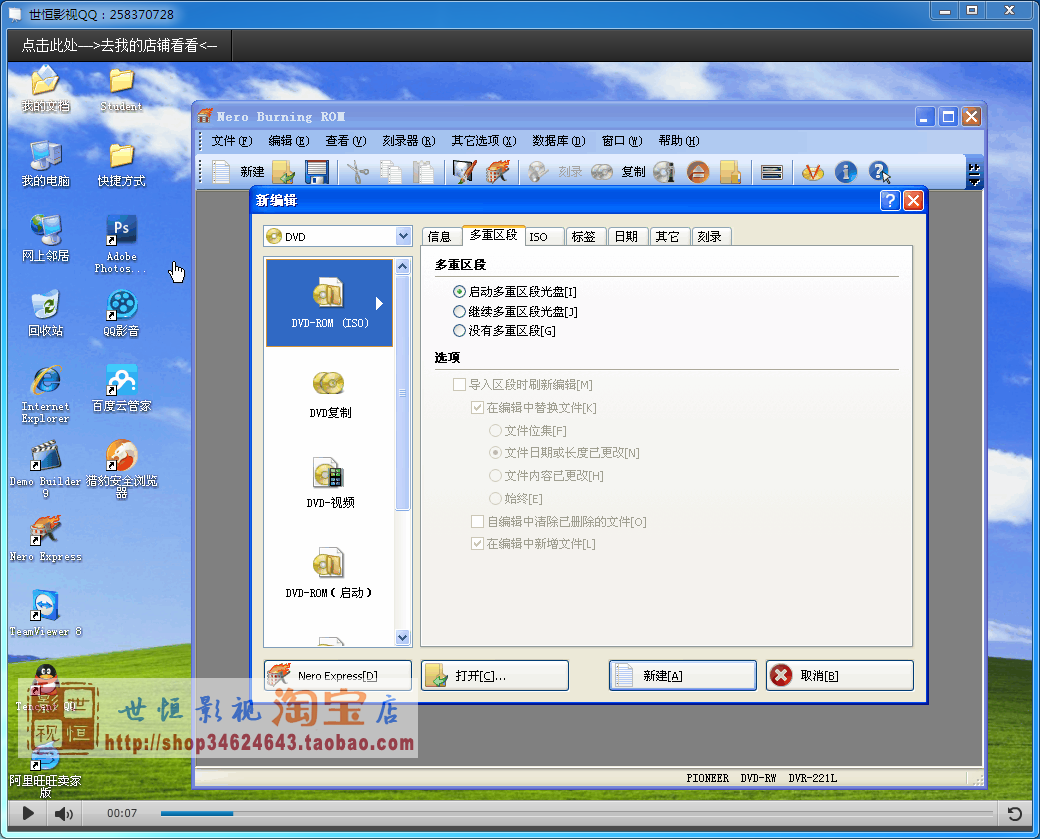This screenshot has height=839, width=1040.
Task: Select 文件日期或长度已更改 radio option
Action: [495, 452]
